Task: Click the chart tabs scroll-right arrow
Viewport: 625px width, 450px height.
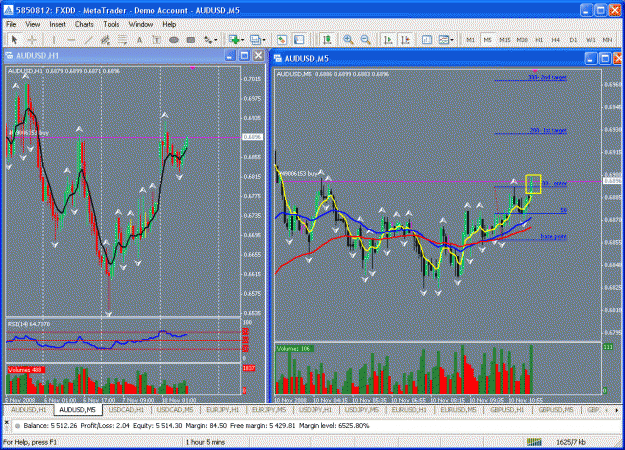Action: pyautogui.click(x=617, y=410)
